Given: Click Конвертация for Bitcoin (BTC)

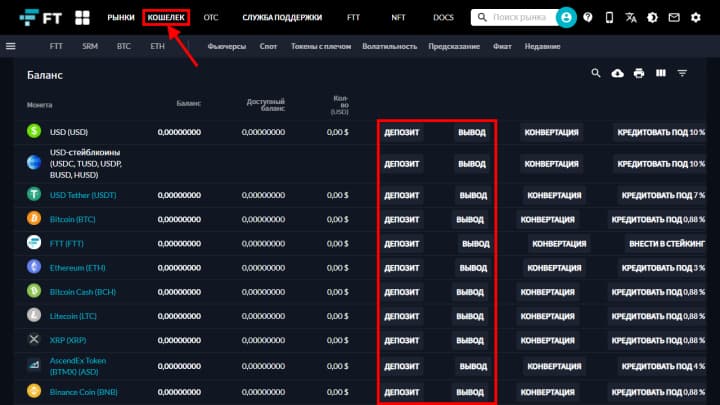Looking at the screenshot, I should (x=547, y=219).
